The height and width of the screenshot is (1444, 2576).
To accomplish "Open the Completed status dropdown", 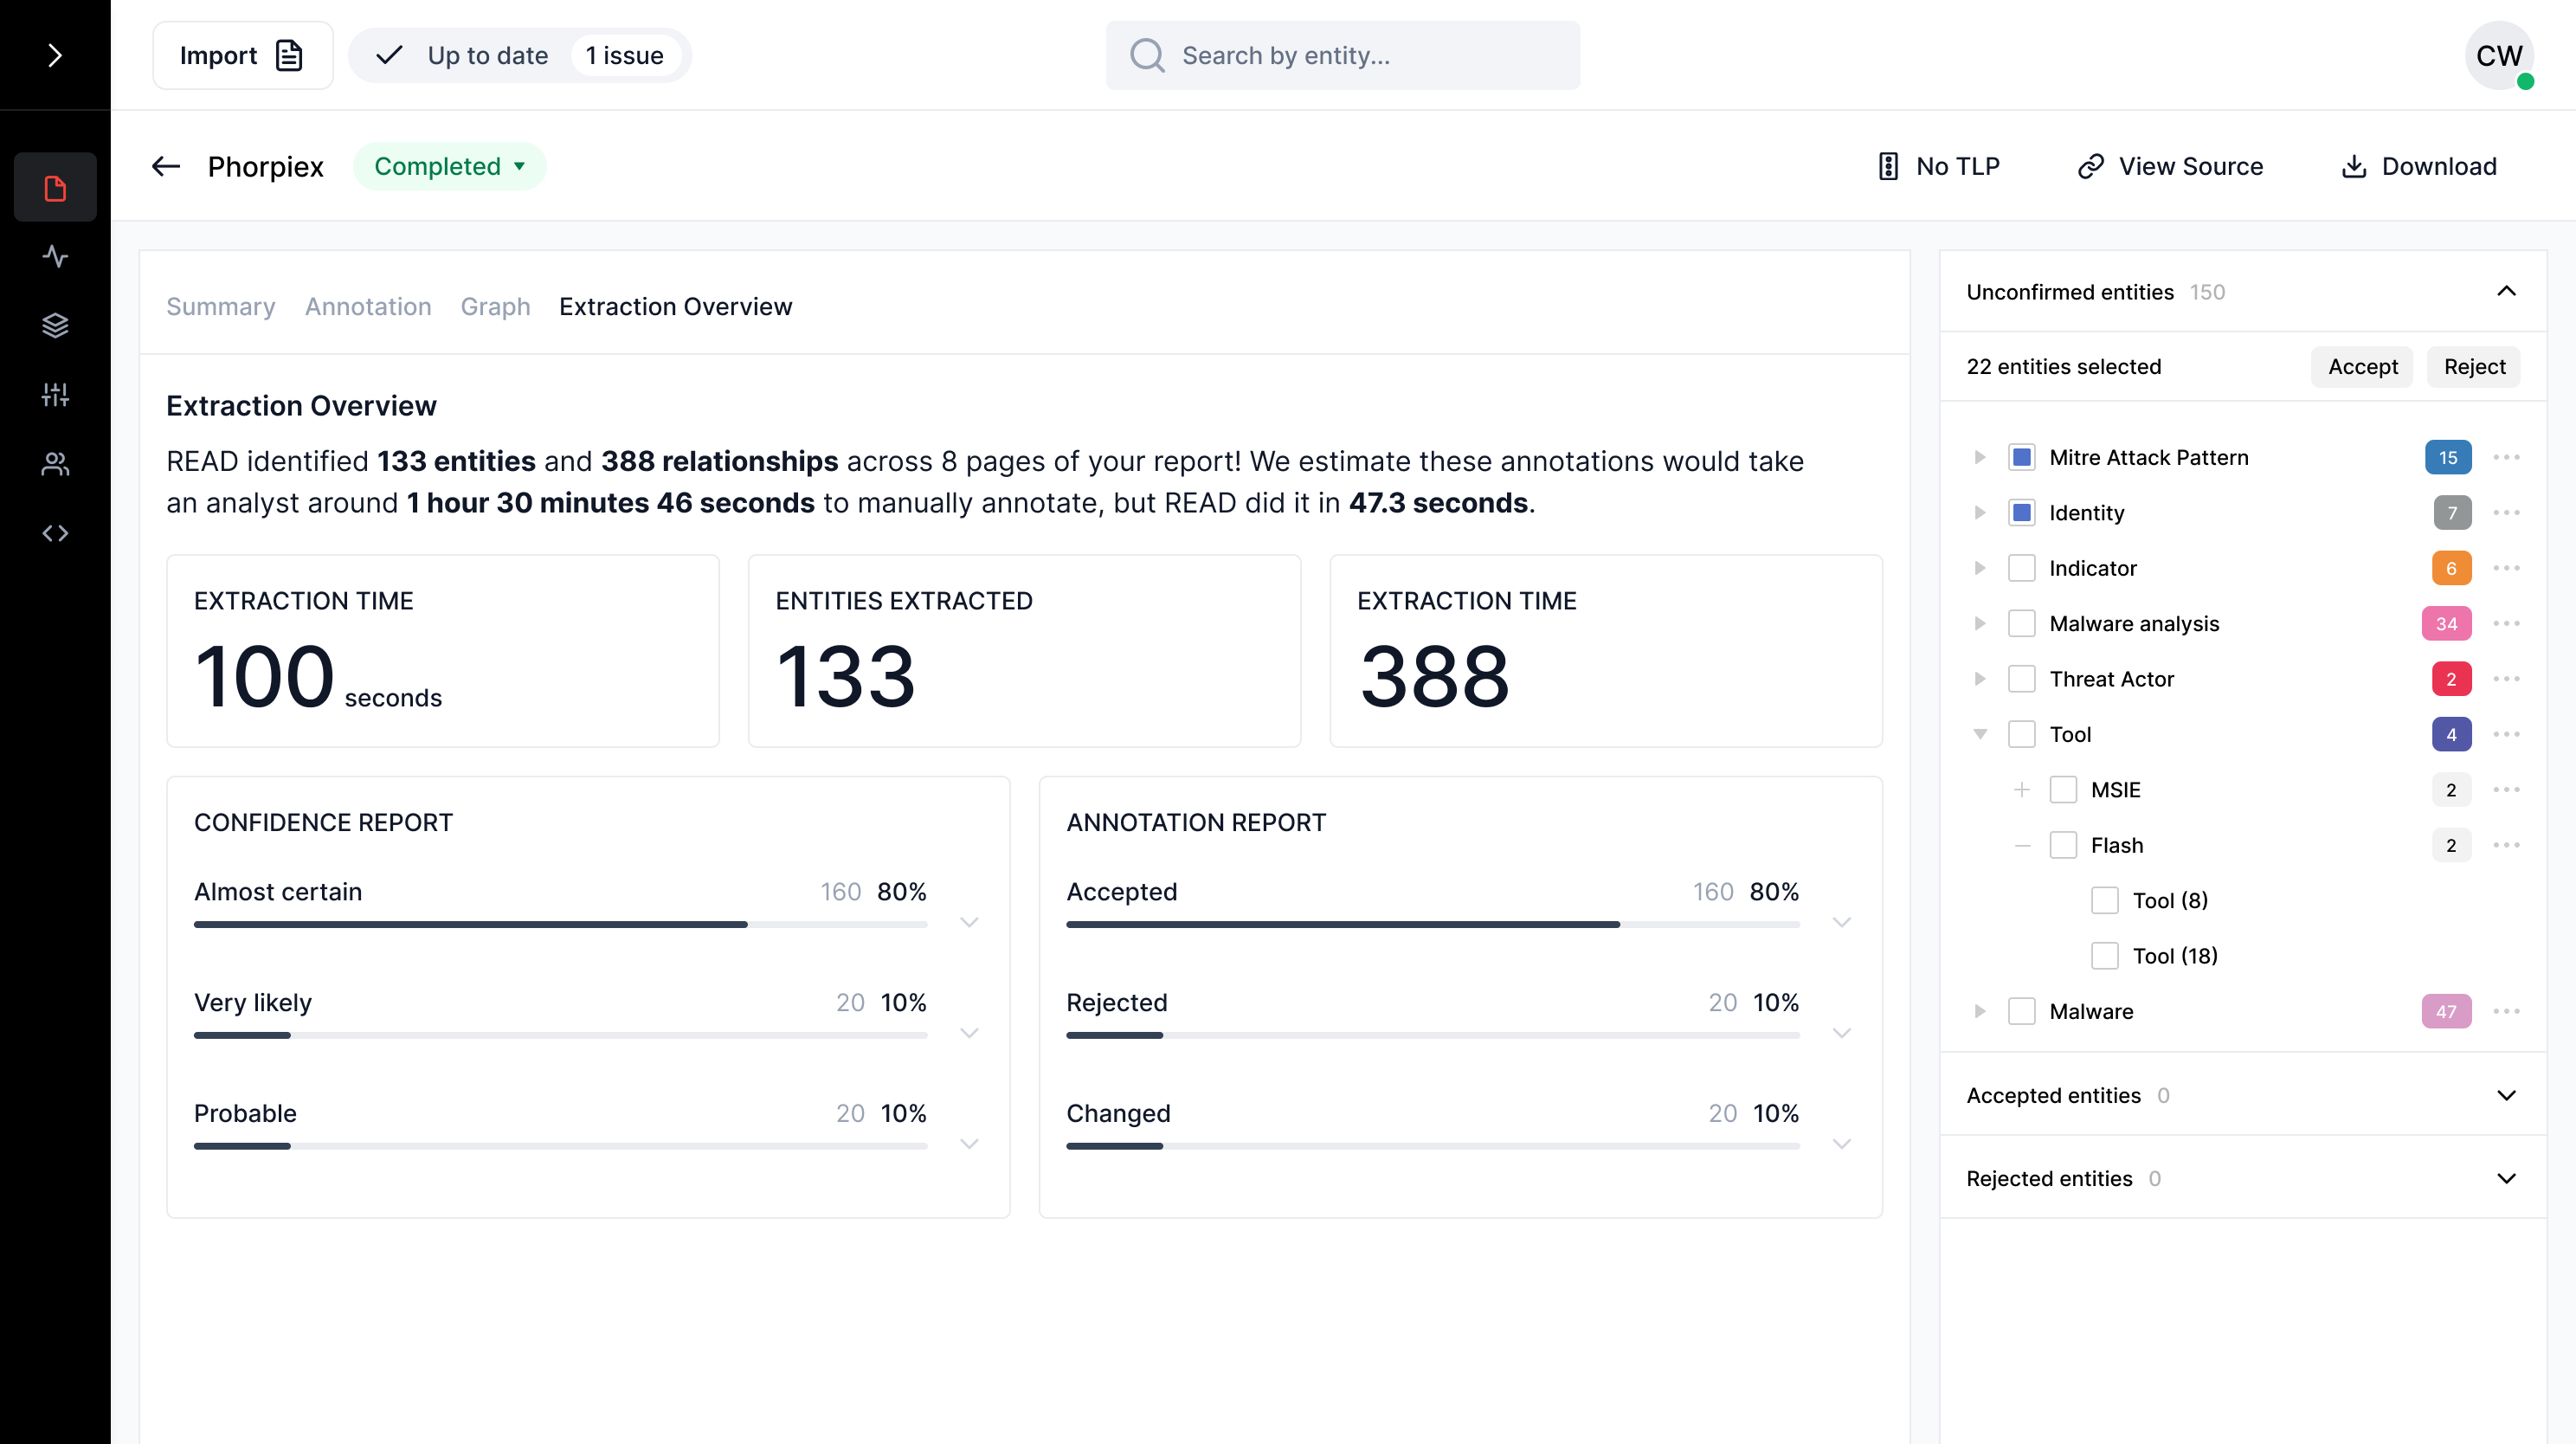I will coord(449,166).
